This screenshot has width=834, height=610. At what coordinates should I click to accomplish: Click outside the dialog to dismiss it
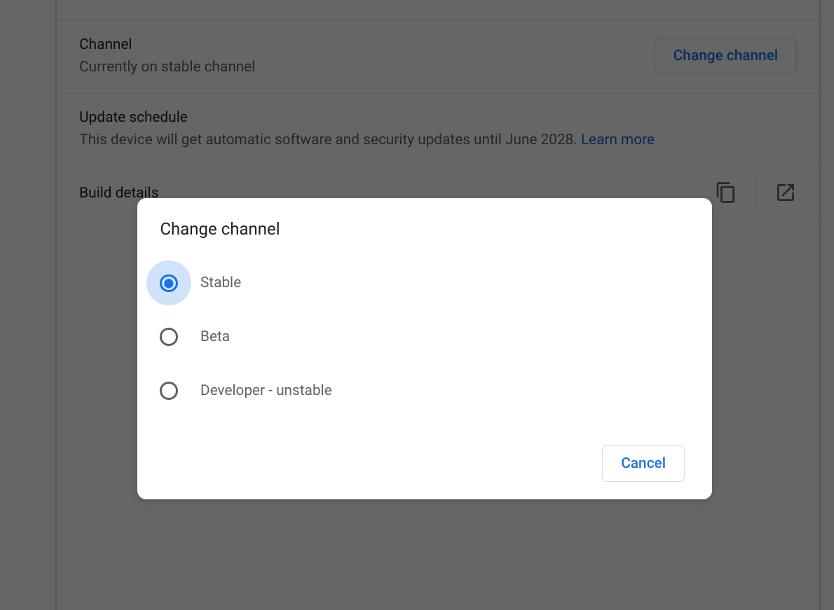(420, 560)
